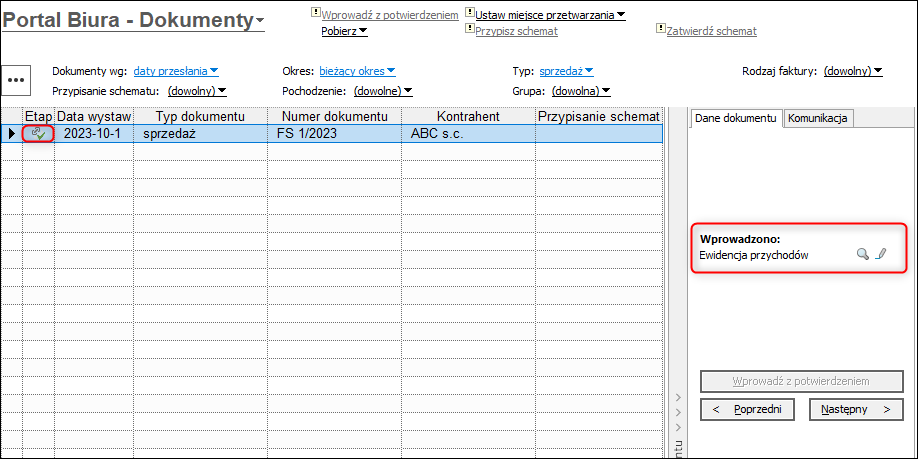Open the Okres bieżący okres dropdown

pos(358,71)
